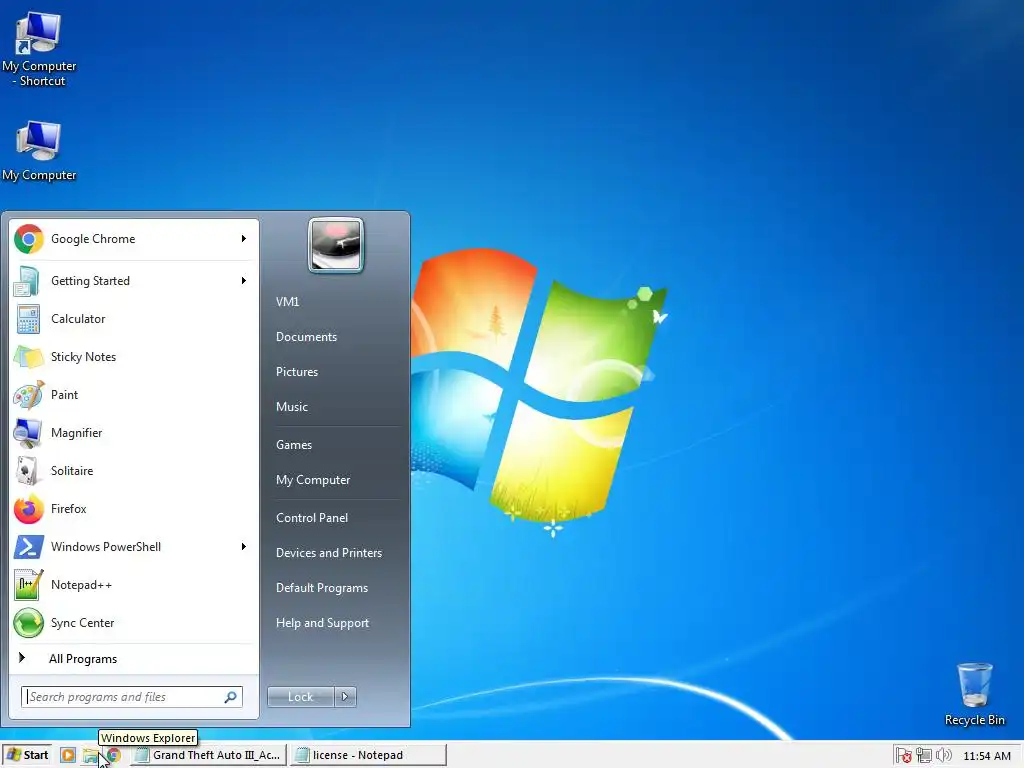Switch to the license - Notepad taskbar window
Screen dimensions: 1024x768
[368, 755]
